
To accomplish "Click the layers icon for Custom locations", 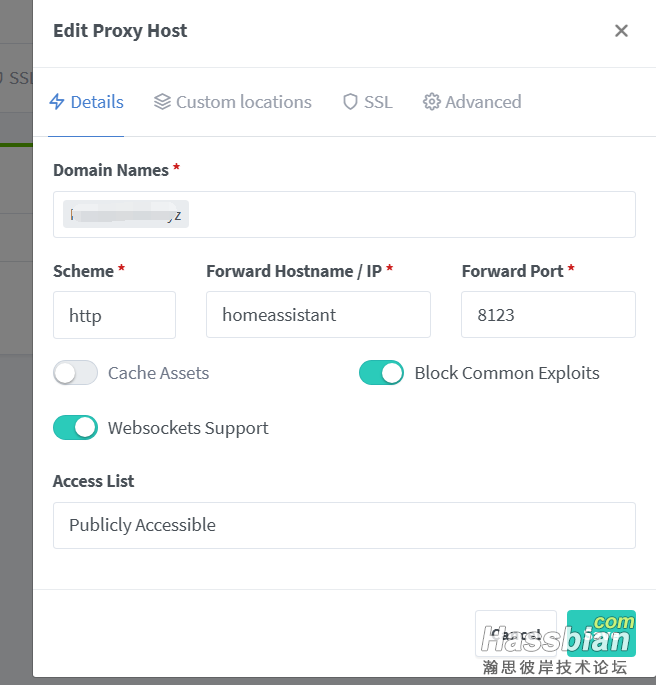I will [162, 102].
